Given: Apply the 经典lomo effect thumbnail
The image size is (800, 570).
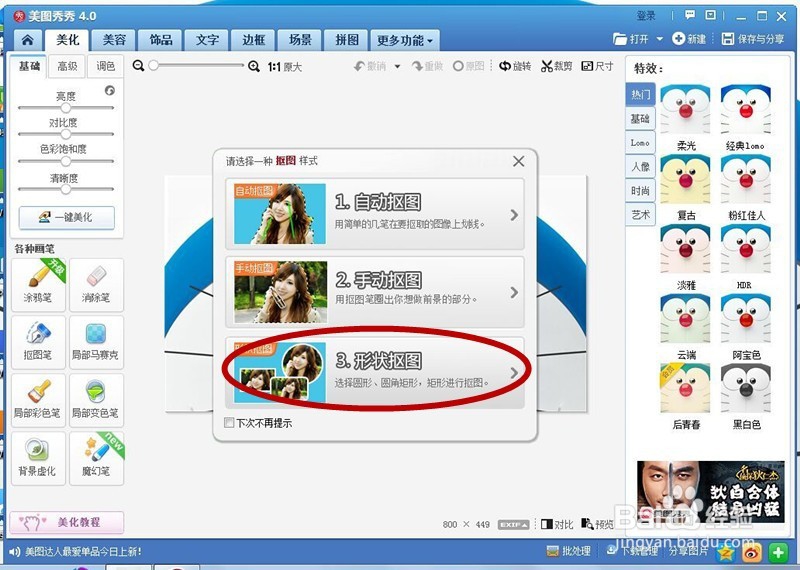Looking at the screenshot, I should (746, 110).
